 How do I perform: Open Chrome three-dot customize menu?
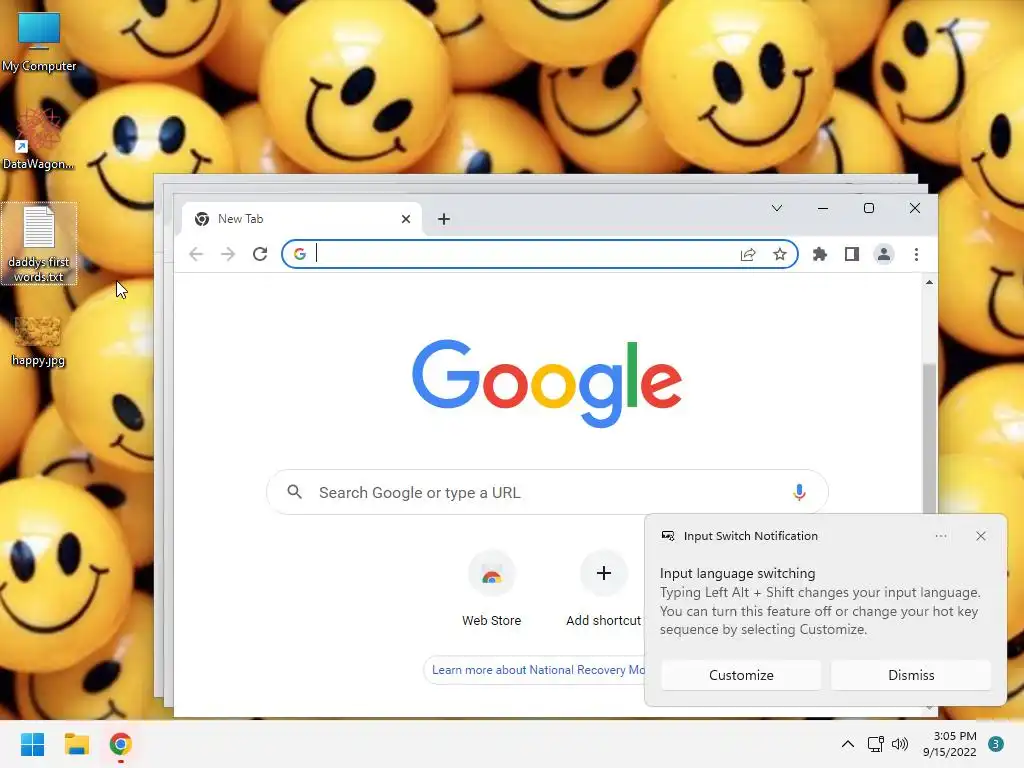(x=916, y=254)
